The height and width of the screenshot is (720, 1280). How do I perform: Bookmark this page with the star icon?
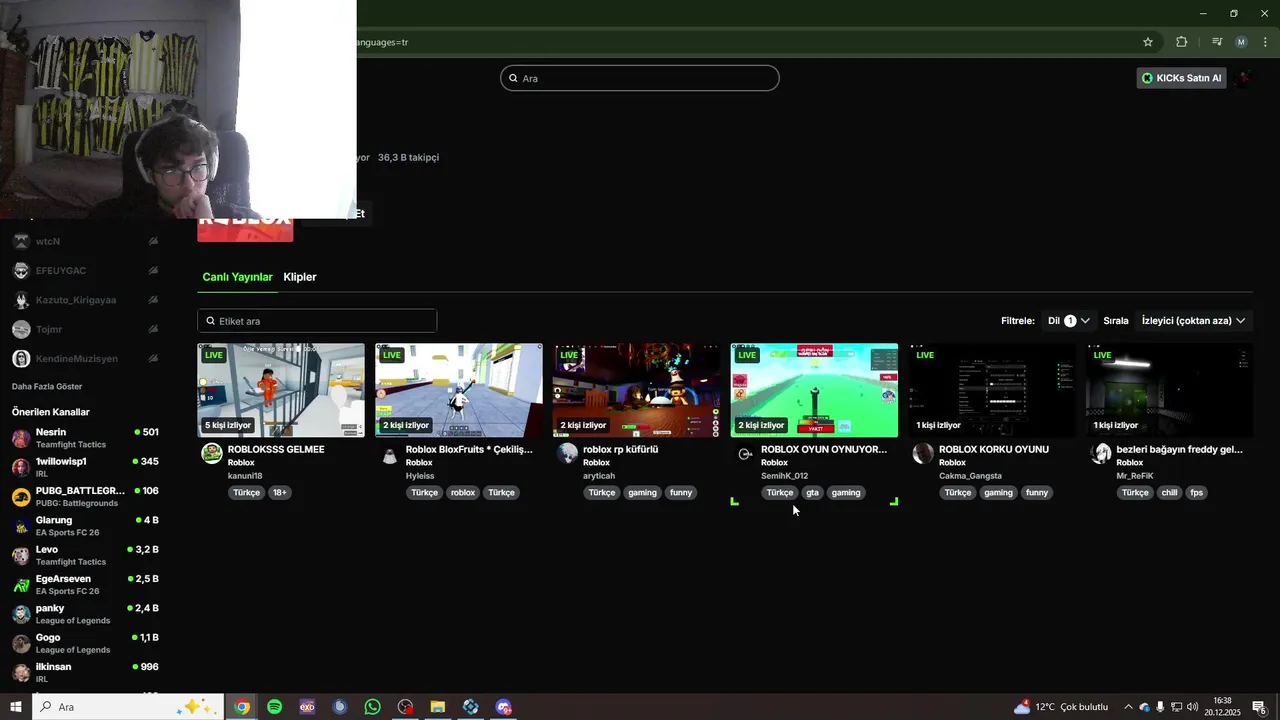tap(1148, 42)
